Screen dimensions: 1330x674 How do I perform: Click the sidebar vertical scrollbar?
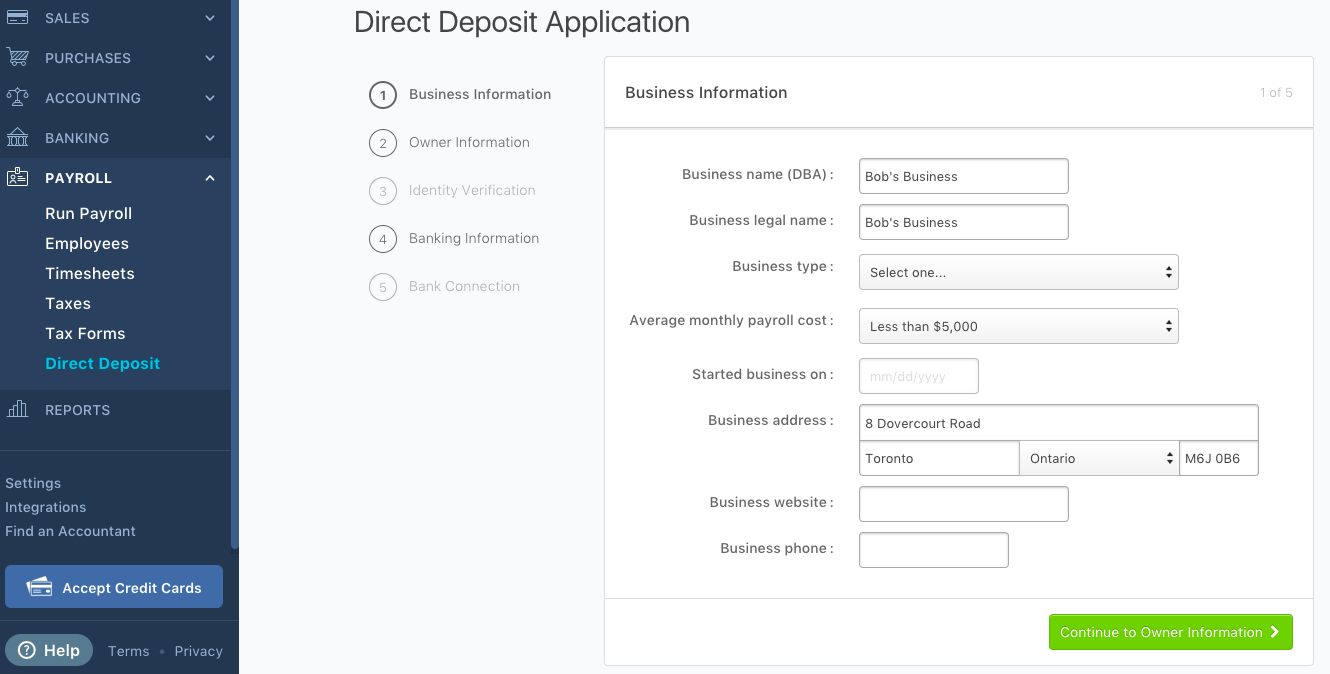pyautogui.click(x=235, y=275)
